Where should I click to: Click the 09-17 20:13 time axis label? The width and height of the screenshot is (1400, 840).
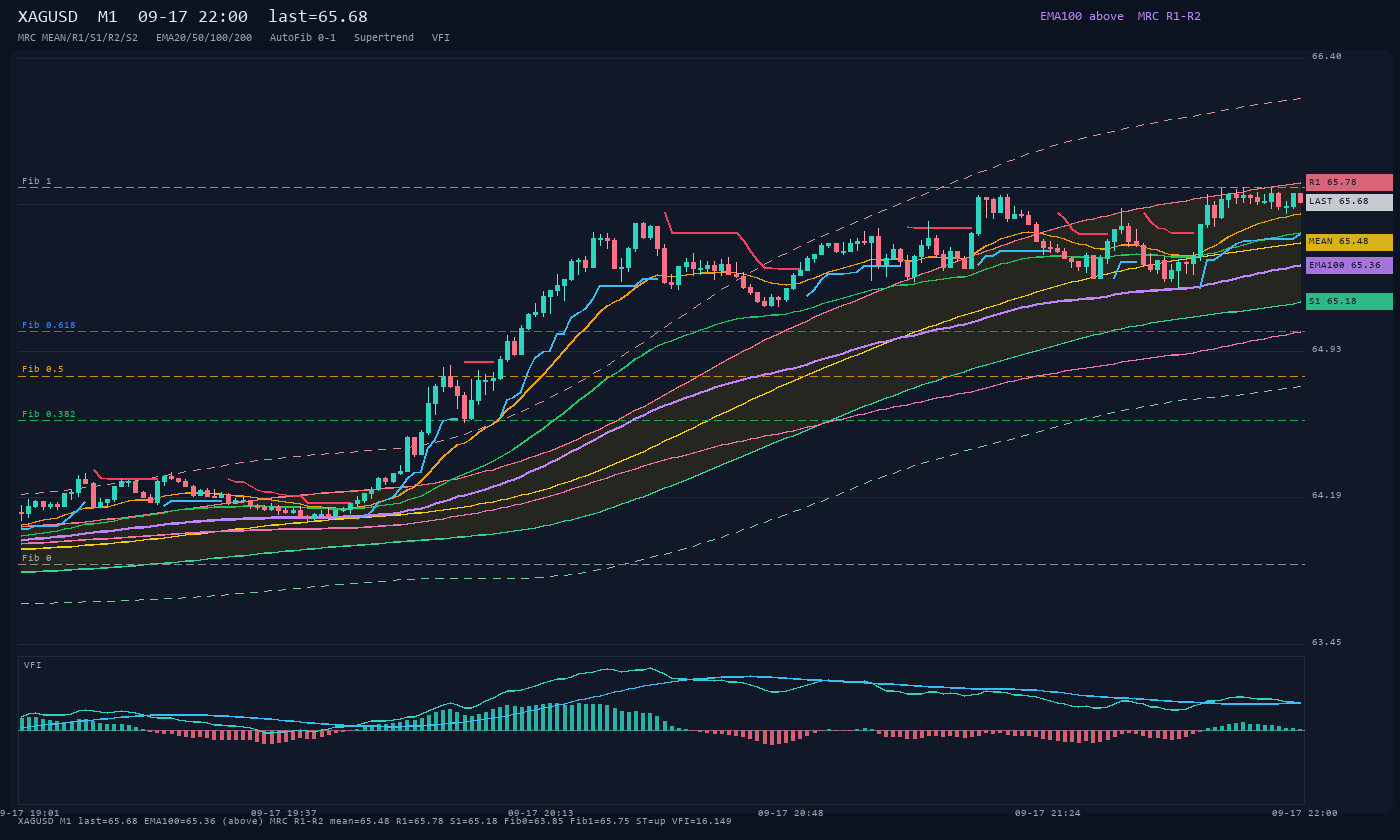tap(541, 813)
